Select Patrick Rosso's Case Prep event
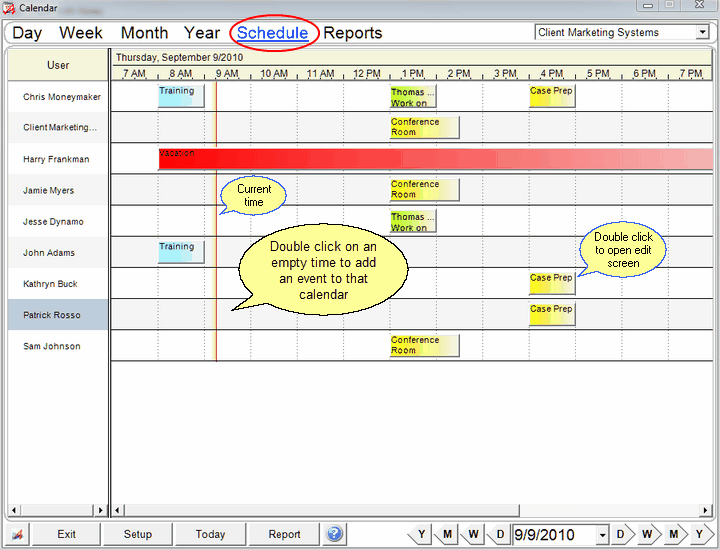Image resolution: width=720 pixels, height=550 pixels. click(x=552, y=314)
